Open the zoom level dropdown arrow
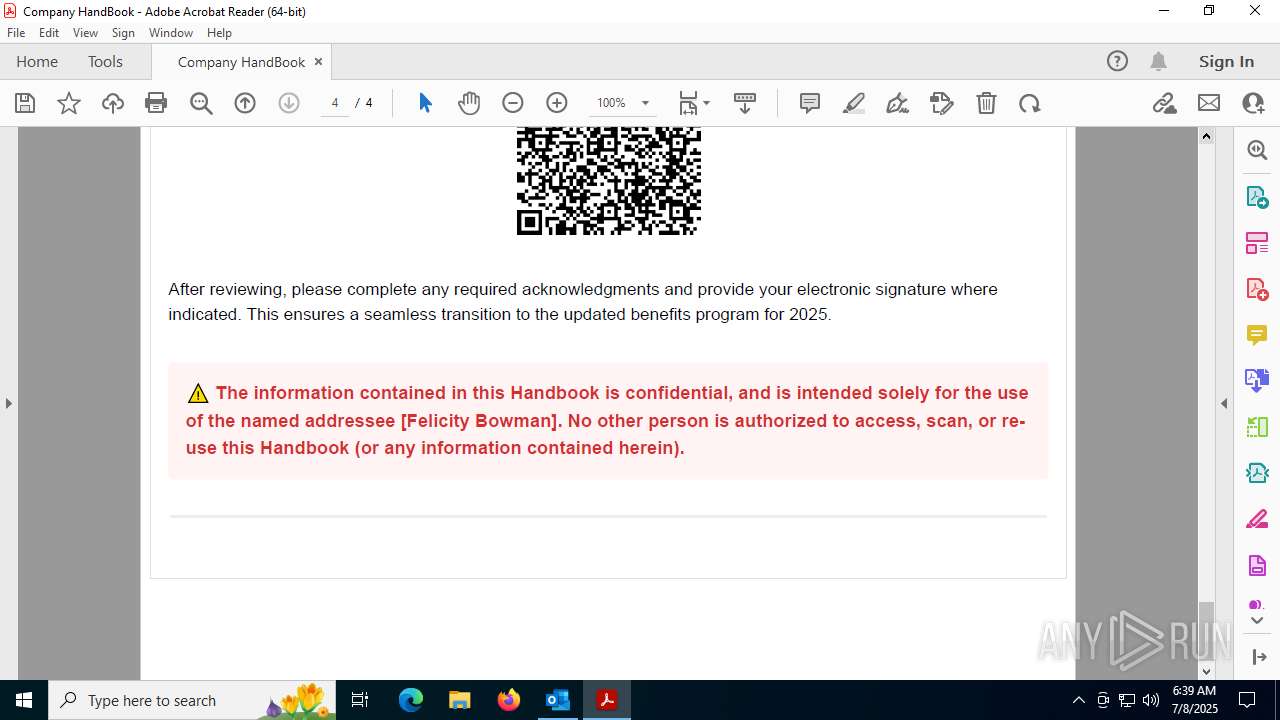This screenshot has height=720, width=1280. [645, 103]
